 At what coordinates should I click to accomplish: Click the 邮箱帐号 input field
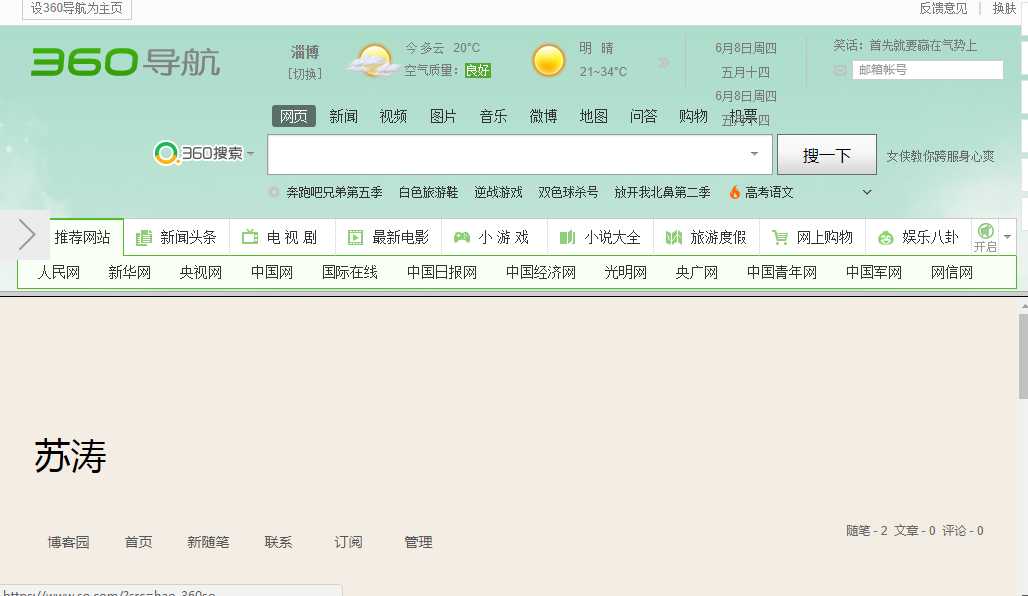pos(928,70)
